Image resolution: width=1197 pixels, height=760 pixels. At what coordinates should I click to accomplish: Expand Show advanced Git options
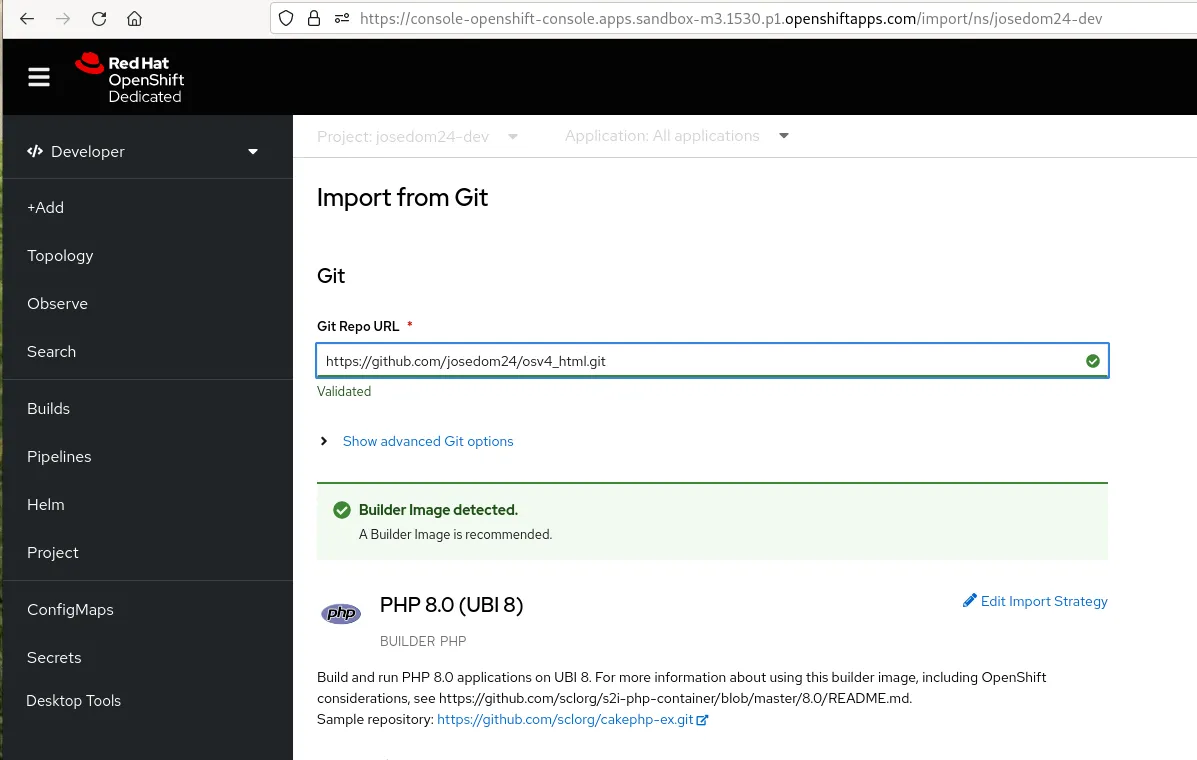[x=427, y=441]
